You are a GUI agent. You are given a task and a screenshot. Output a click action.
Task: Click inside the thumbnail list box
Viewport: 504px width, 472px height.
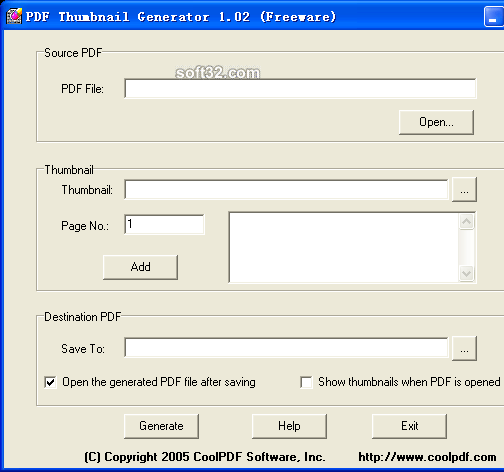[x=344, y=247]
